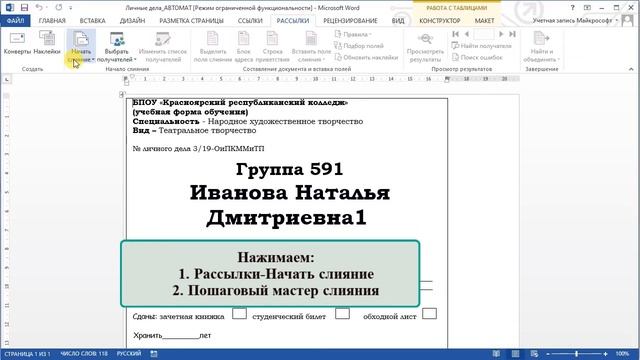The width and height of the screenshot is (640, 360).
Task: Click the Word Help question mark
Action: click(573, 7)
